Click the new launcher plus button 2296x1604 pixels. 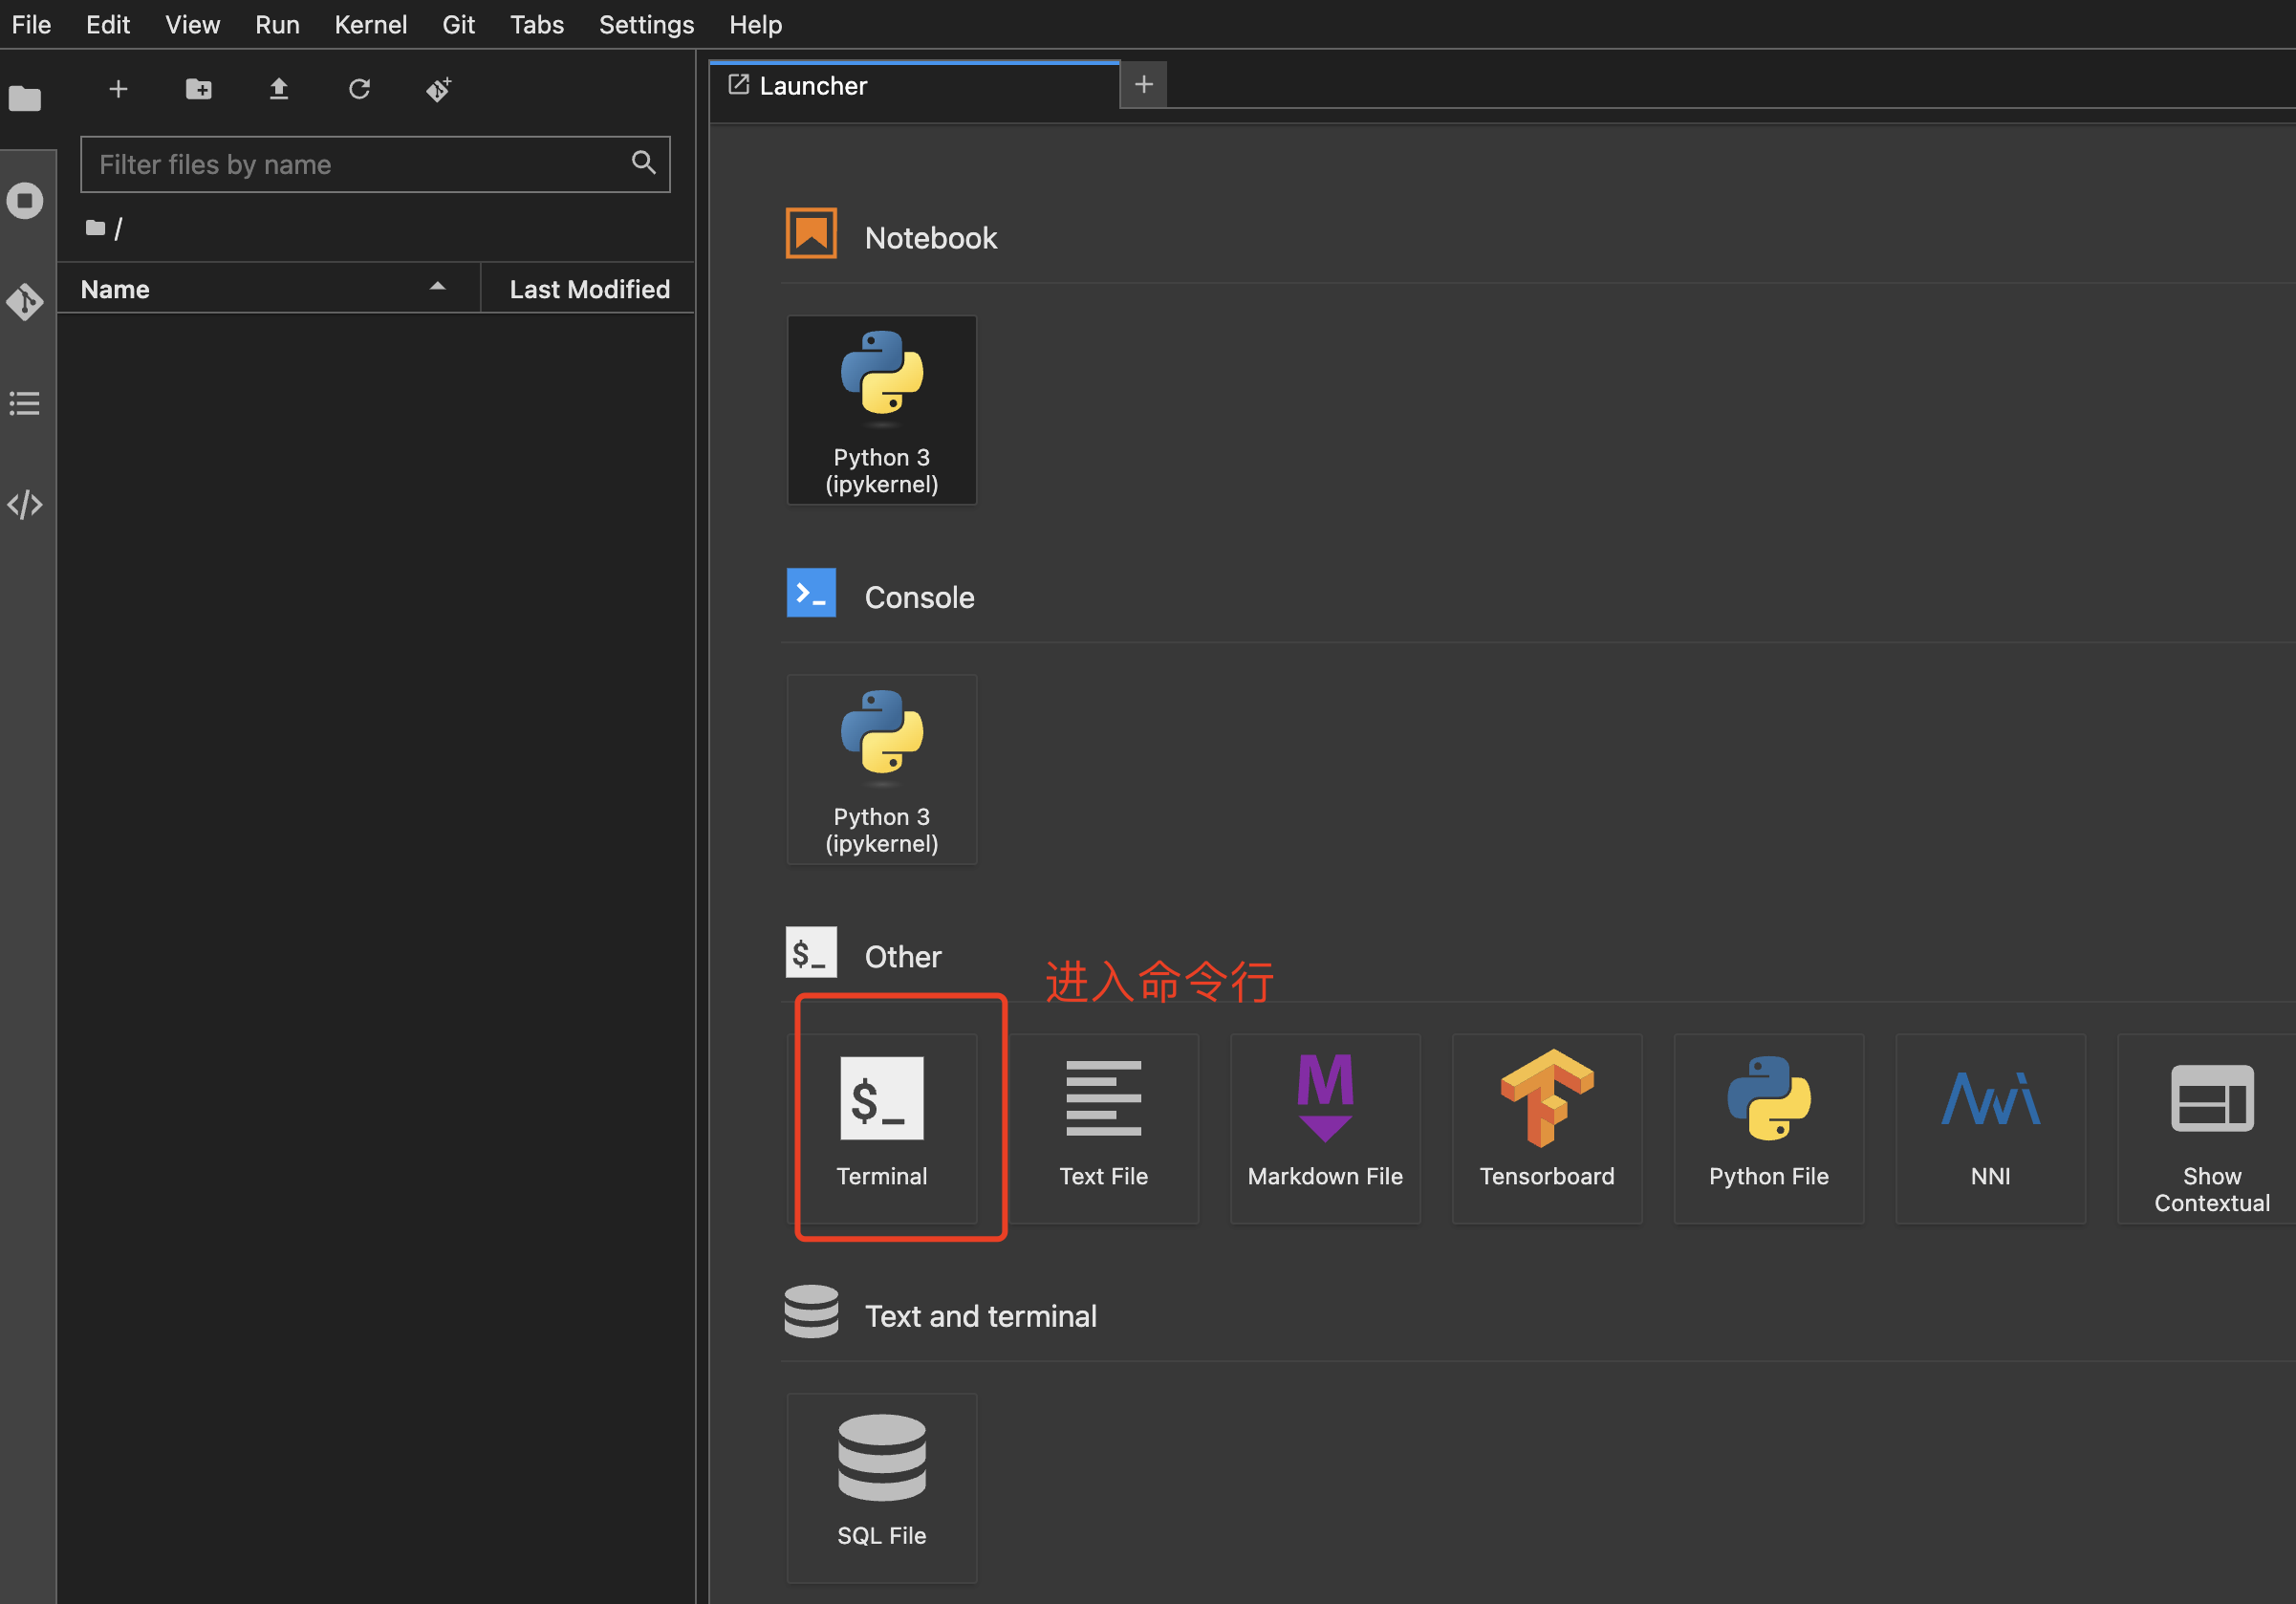(118, 90)
